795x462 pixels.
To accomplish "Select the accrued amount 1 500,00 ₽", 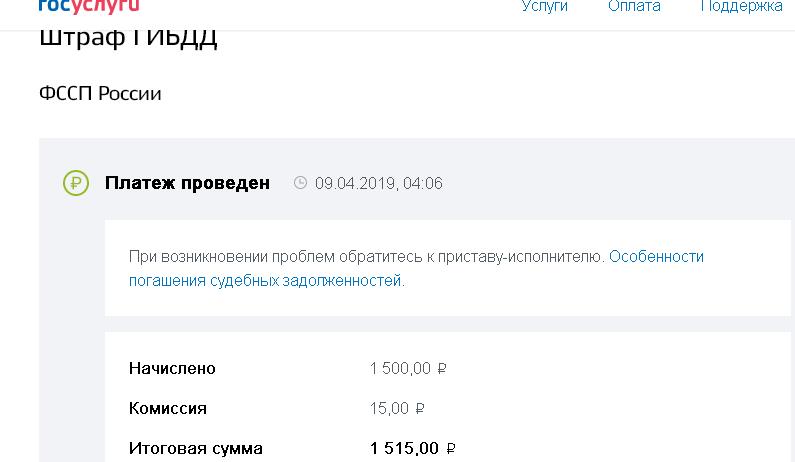I will coord(400,368).
